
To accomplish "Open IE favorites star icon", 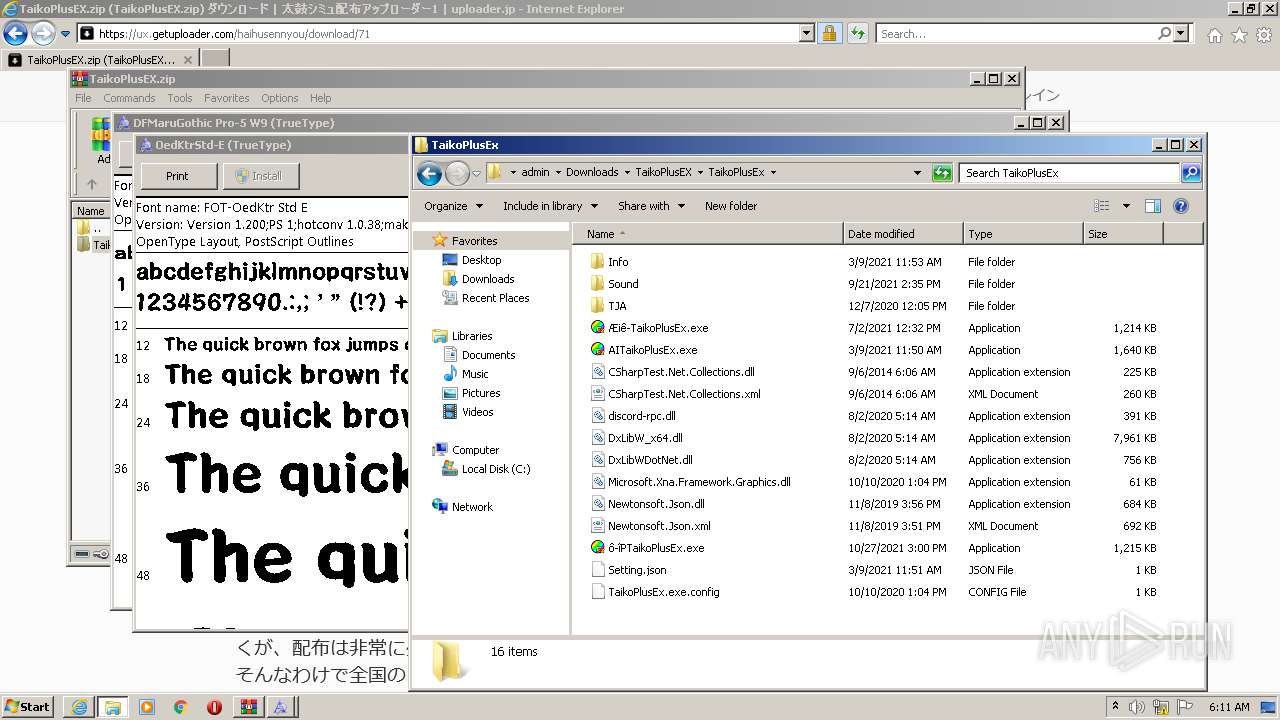I will [x=1239, y=35].
